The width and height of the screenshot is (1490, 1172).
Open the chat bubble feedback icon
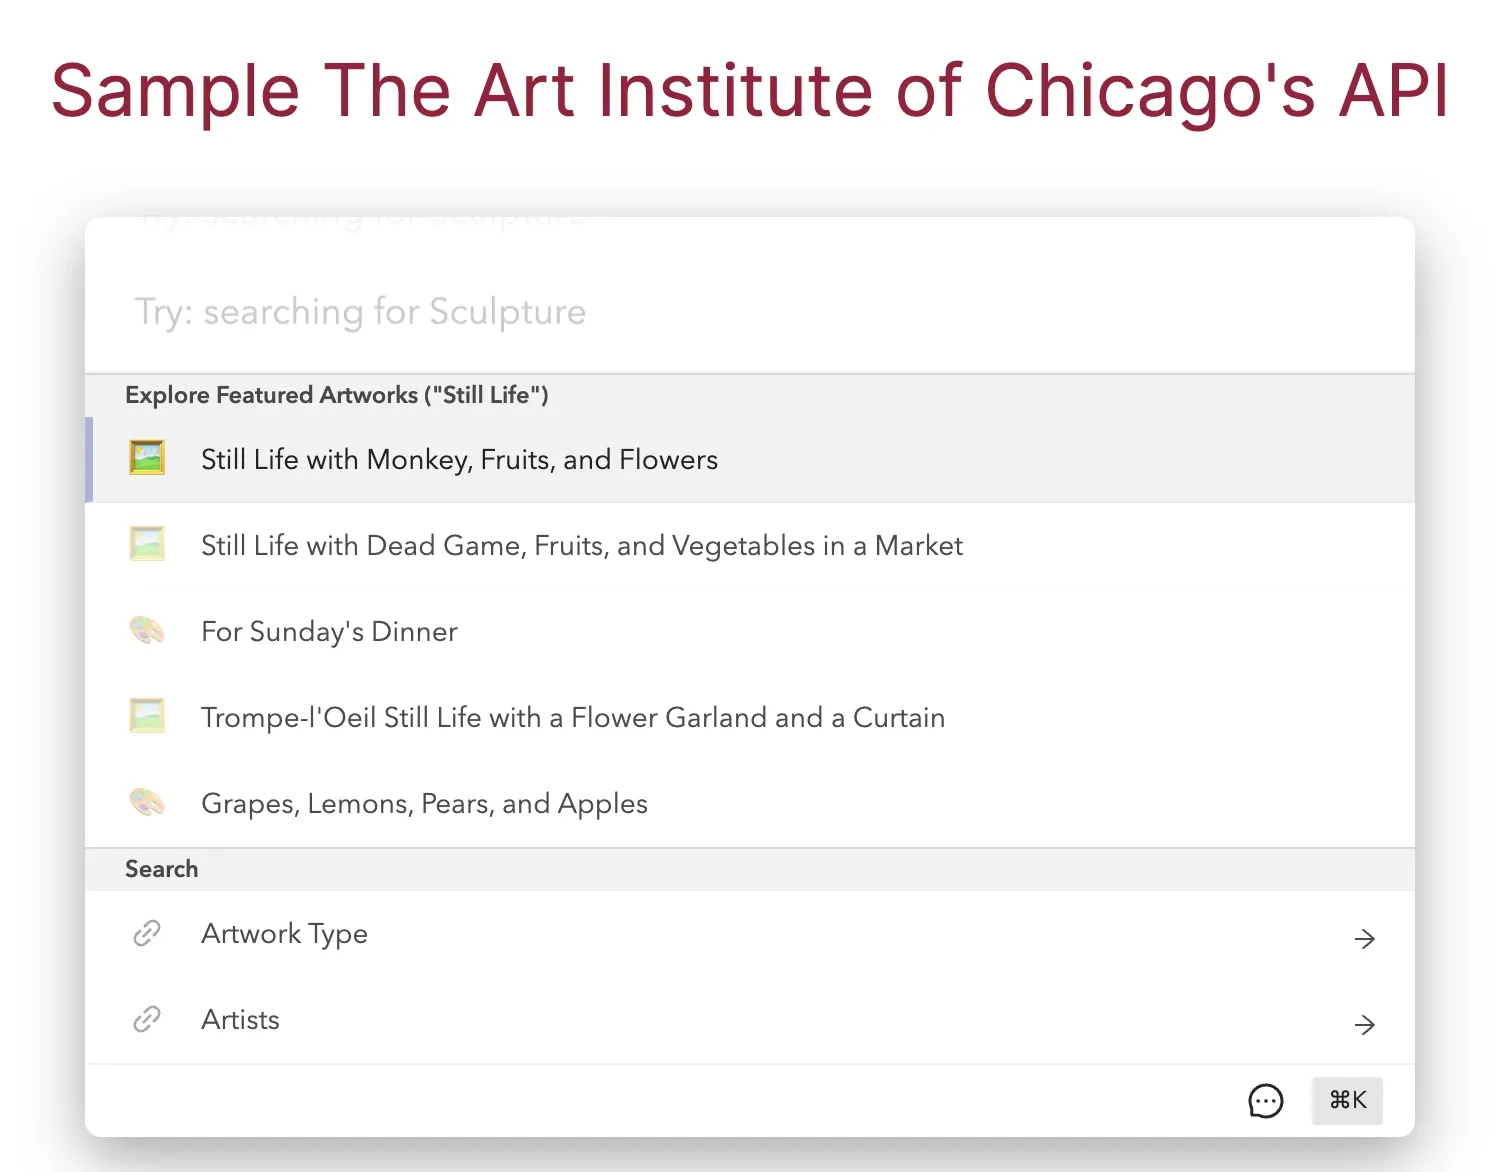coord(1266,1101)
